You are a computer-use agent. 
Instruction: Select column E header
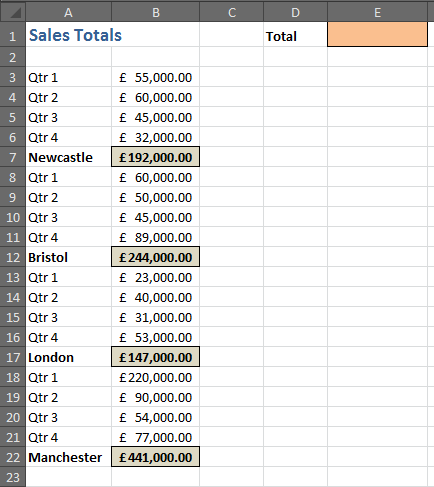377,12
